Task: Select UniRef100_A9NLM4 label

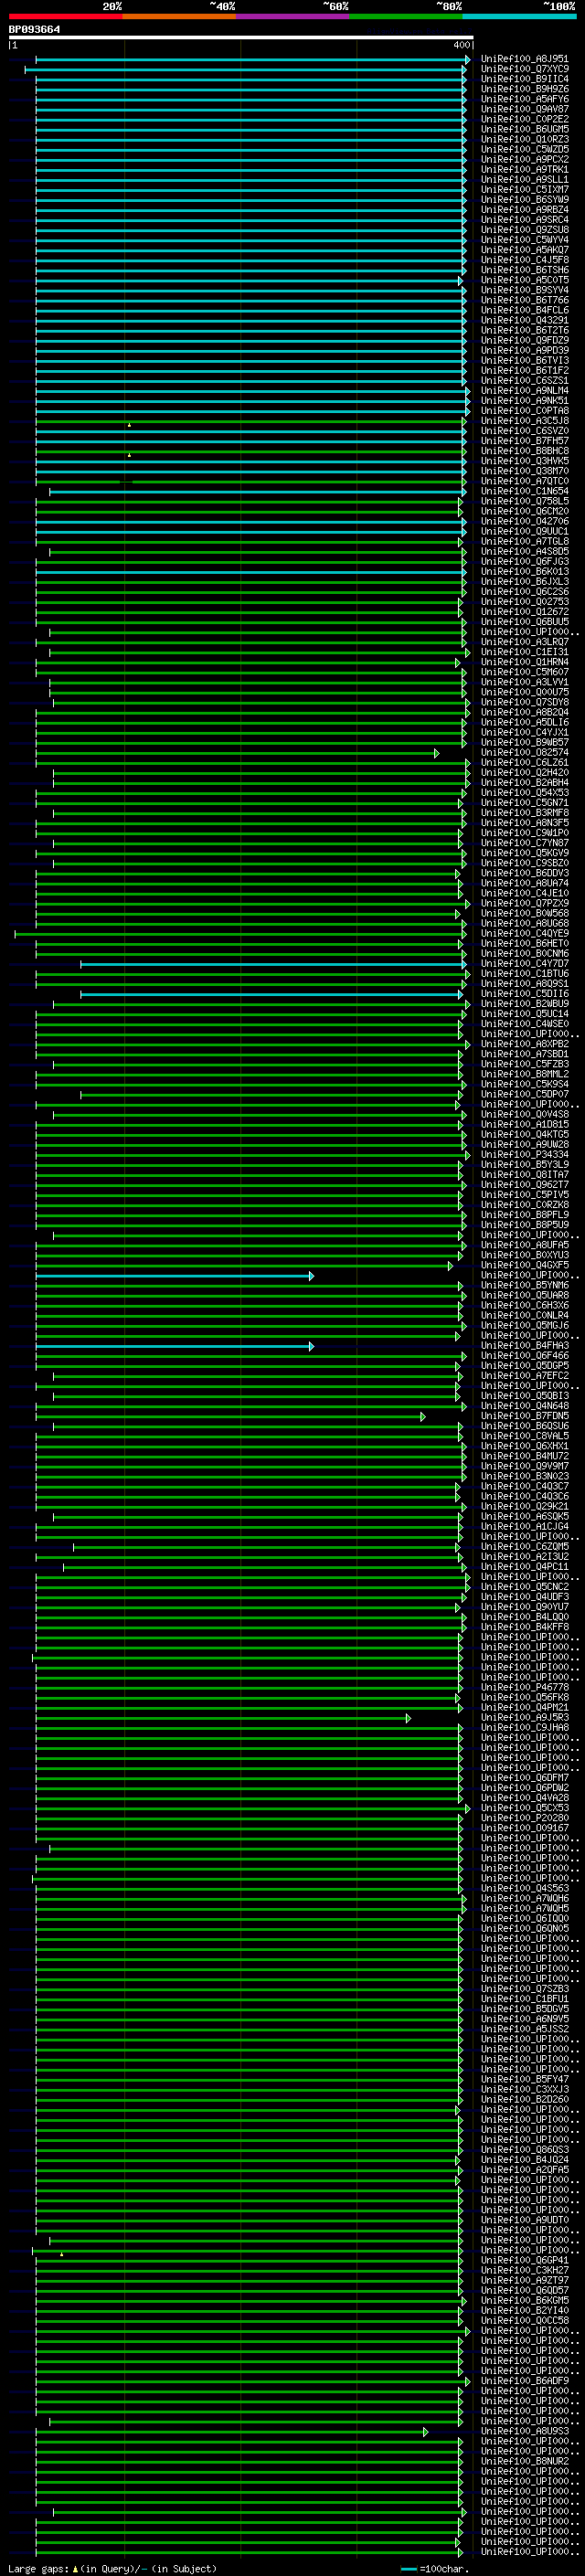Action: point(525,390)
